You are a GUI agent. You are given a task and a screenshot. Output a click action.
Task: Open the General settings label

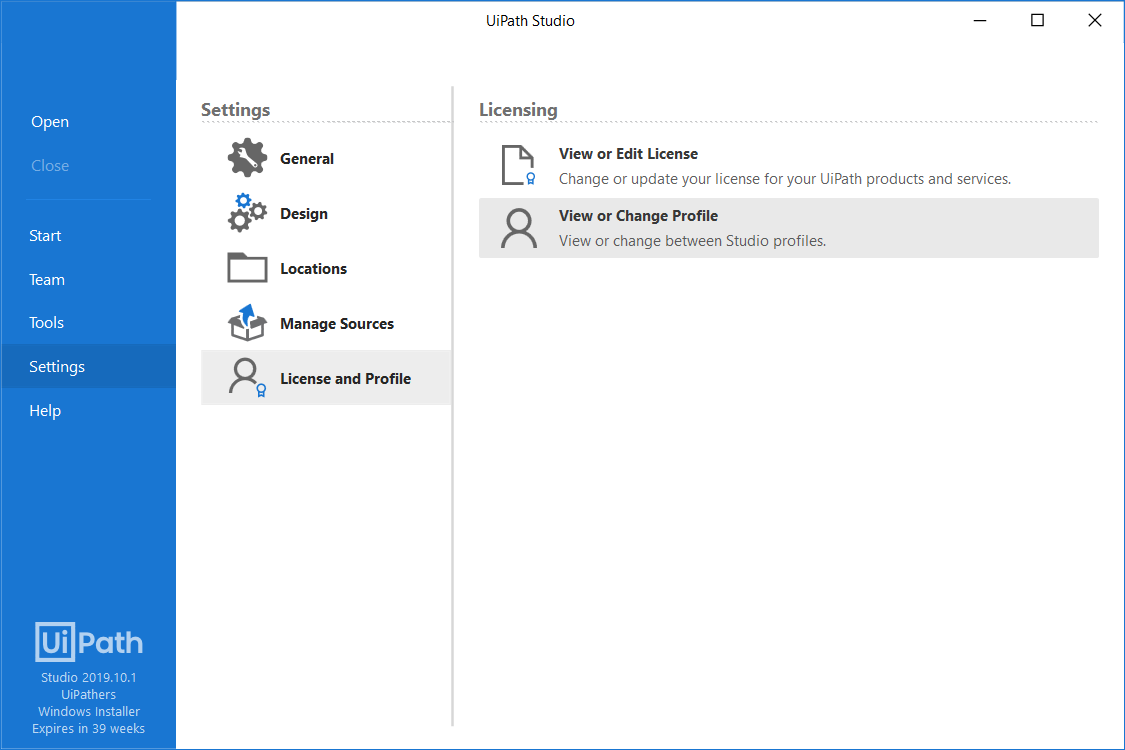tap(306, 159)
